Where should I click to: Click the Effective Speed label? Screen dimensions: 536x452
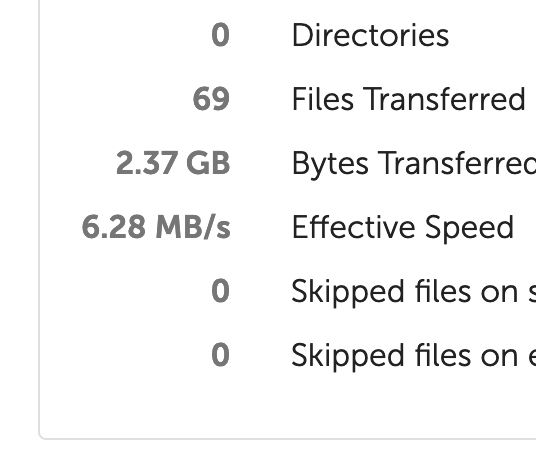pyautogui.click(x=403, y=228)
